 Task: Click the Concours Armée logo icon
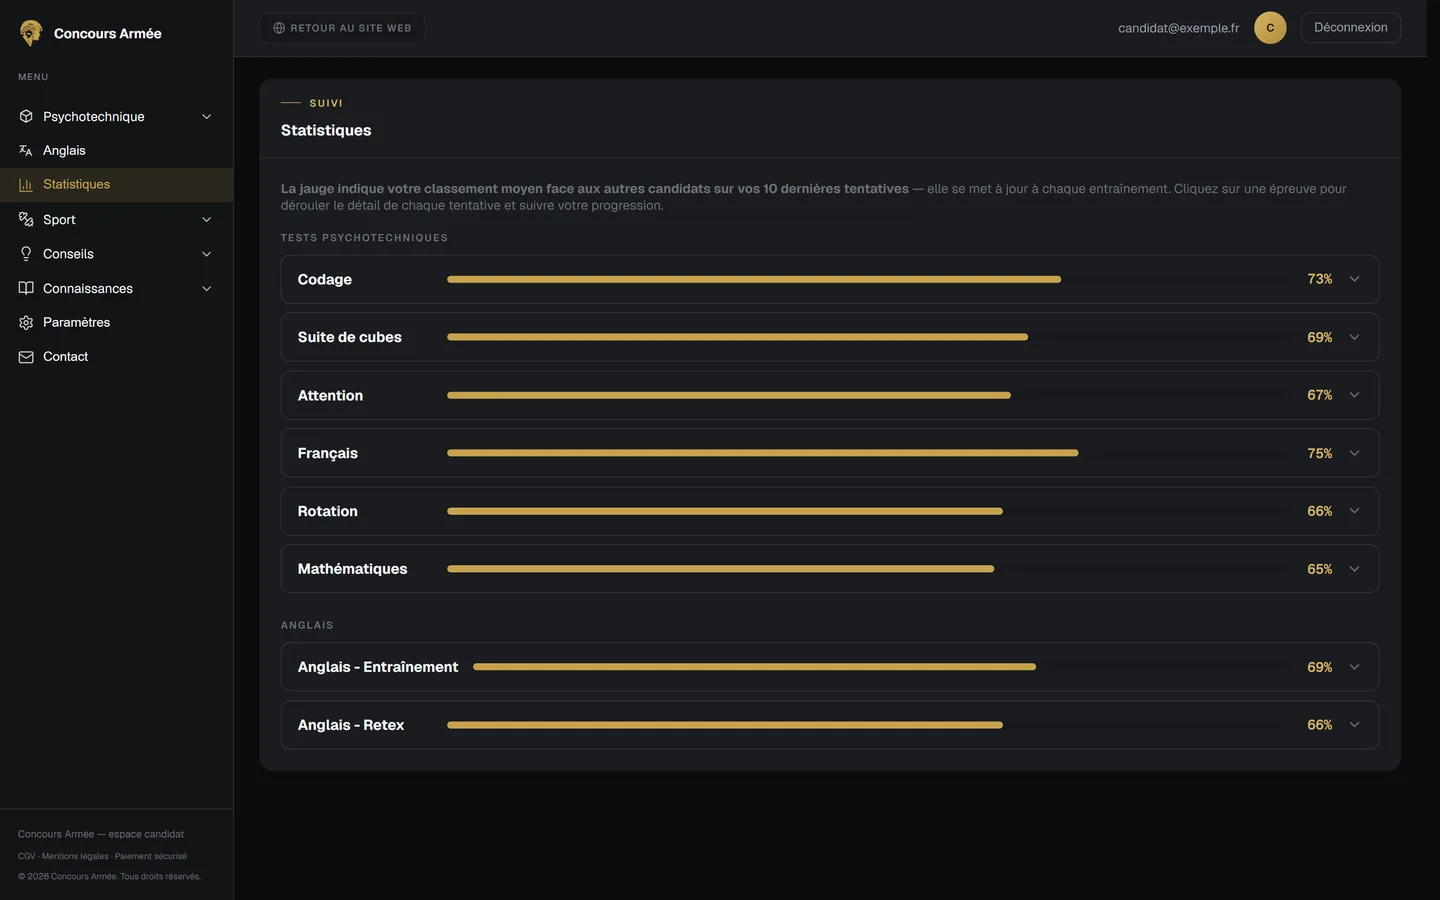click(31, 33)
